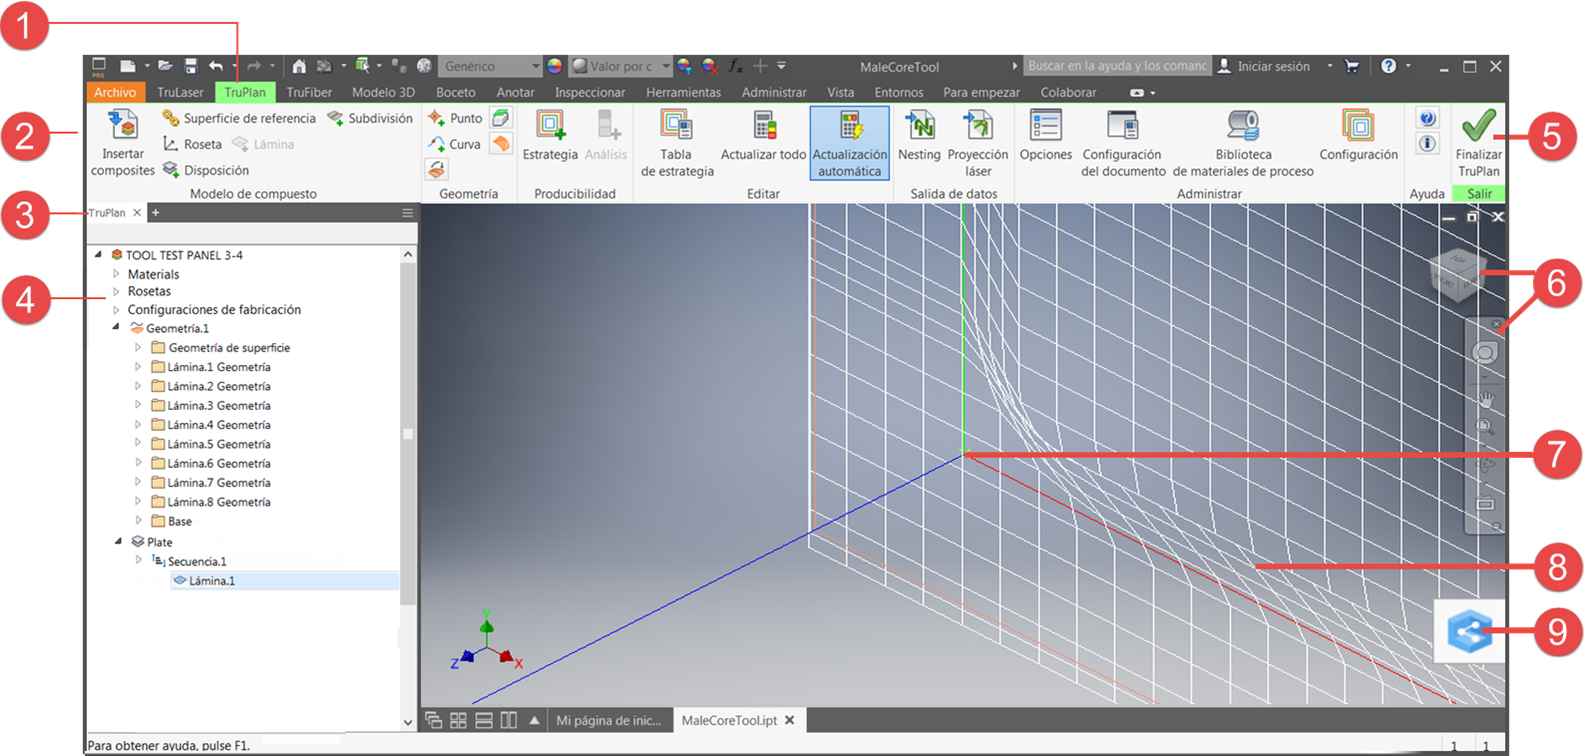Switch to 'Mi página de inic...' document tab

point(609,720)
